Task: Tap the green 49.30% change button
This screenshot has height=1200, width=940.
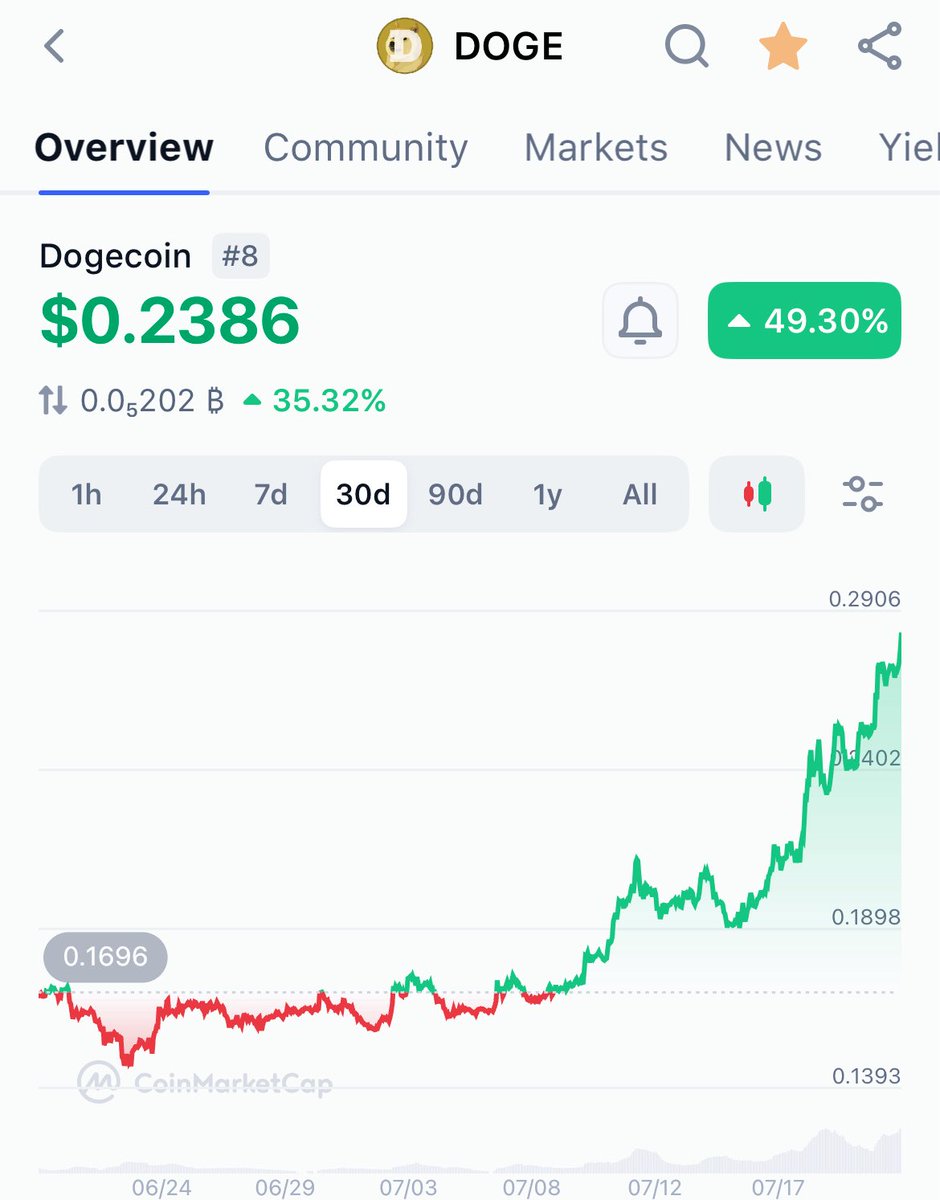Action: pyautogui.click(x=804, y=320)
